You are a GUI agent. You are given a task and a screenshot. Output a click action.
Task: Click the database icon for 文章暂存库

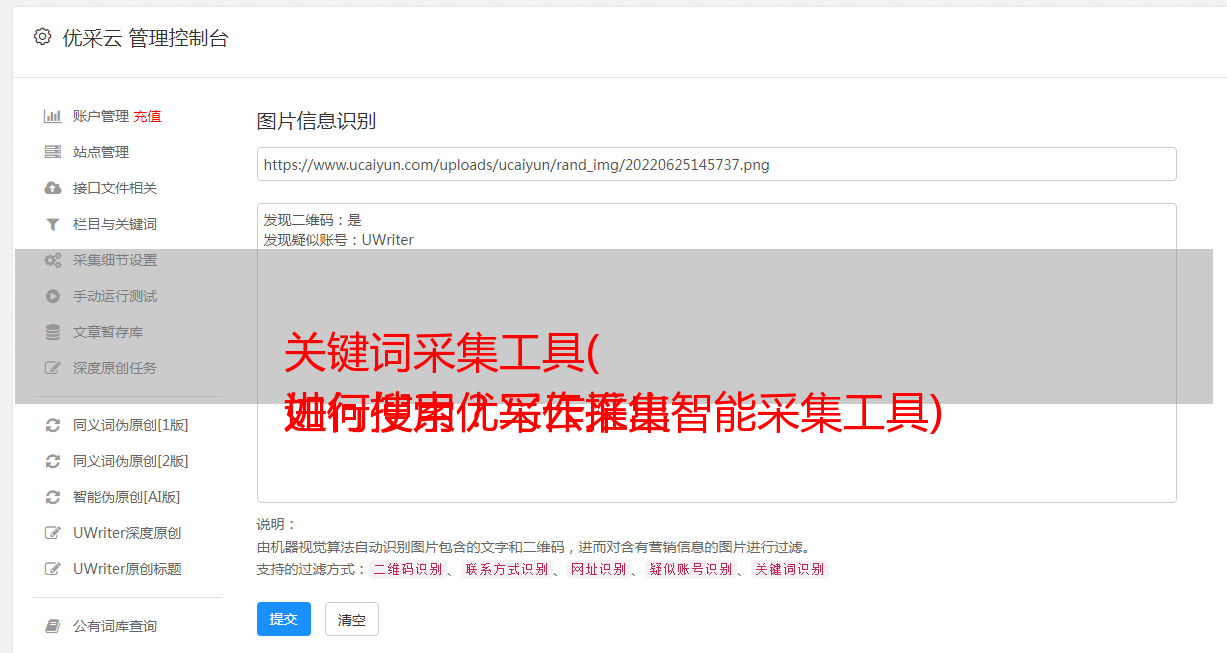pyautogui.click(x=53, y=332)
